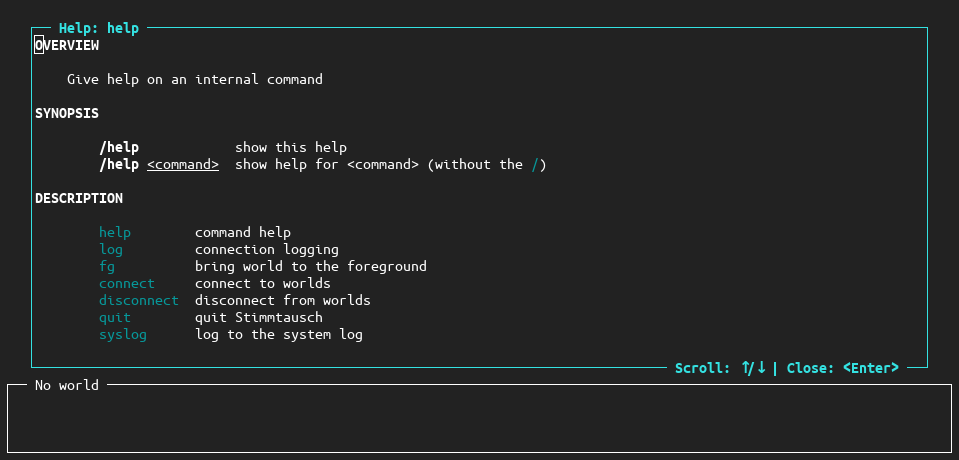Click the down arrow scroll hint
This screenshot has width=959, height=460.
[x=761, y=368]
